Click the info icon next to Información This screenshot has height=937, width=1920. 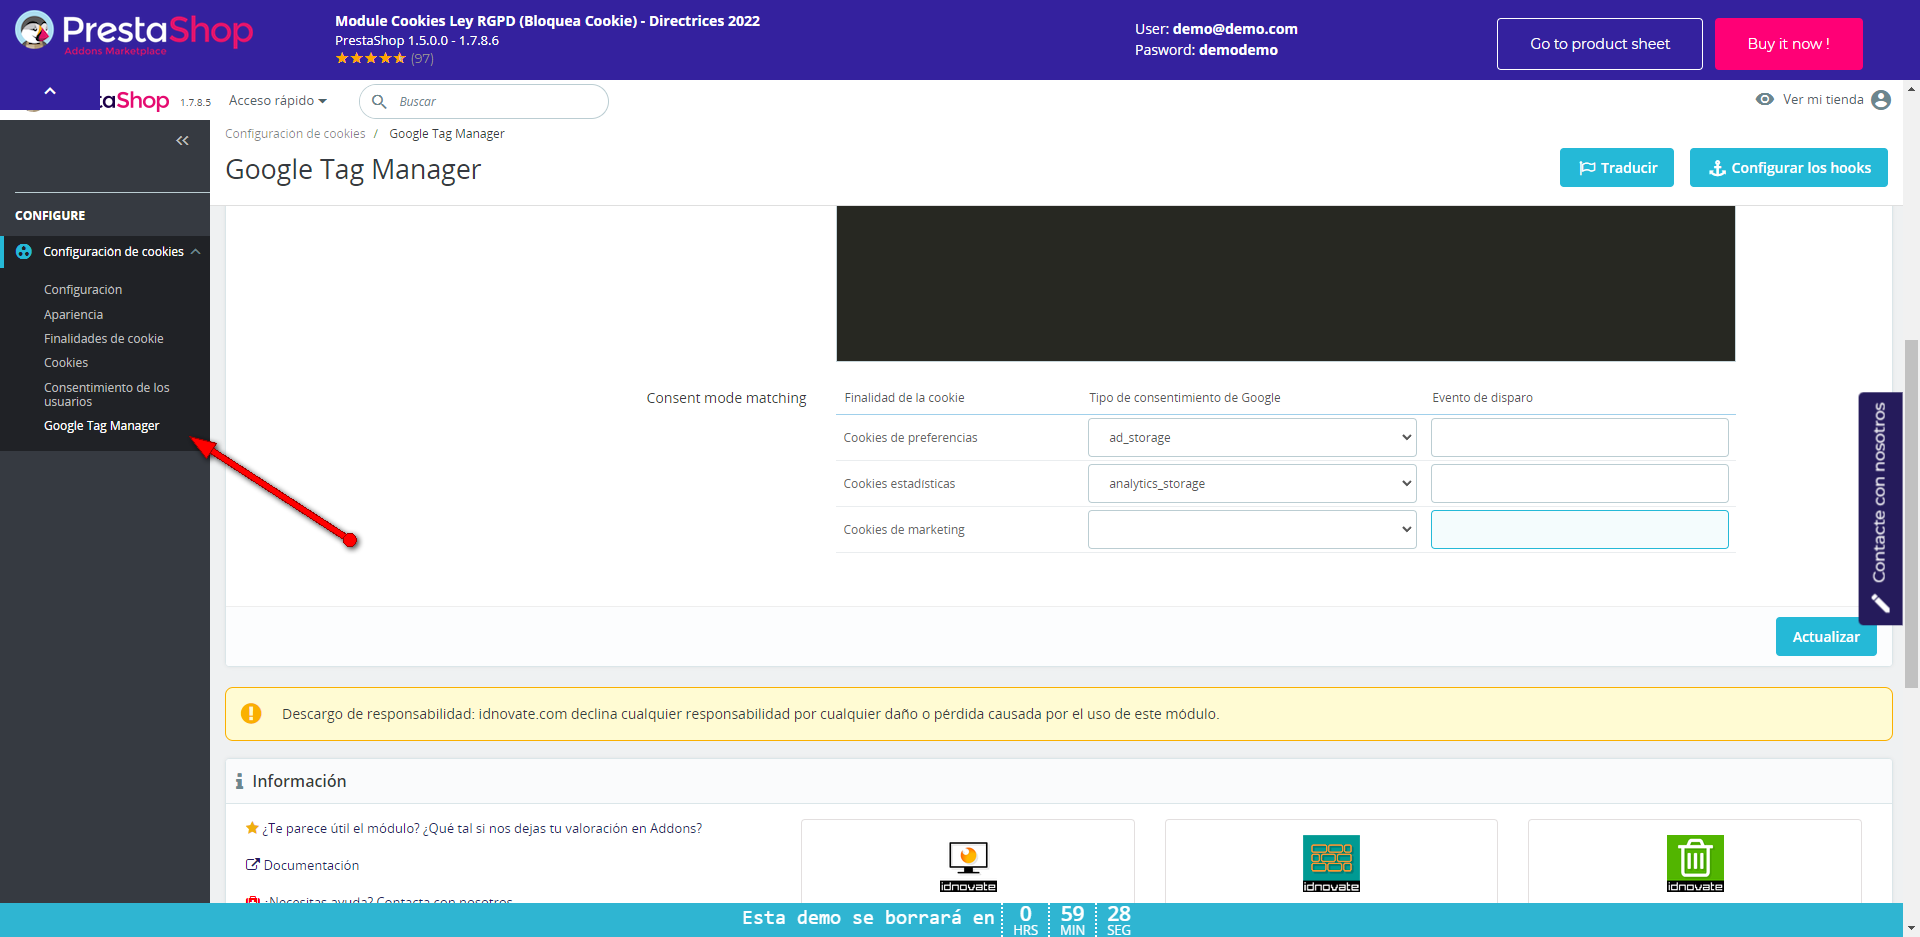[x=239, y=781]
